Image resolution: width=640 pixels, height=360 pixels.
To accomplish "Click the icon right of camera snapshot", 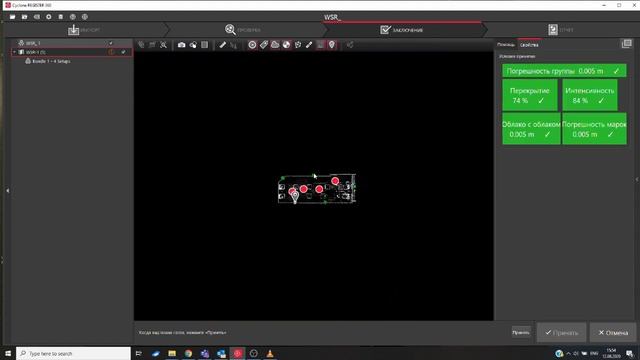I will pyautogui.click(x=193, y=45).
